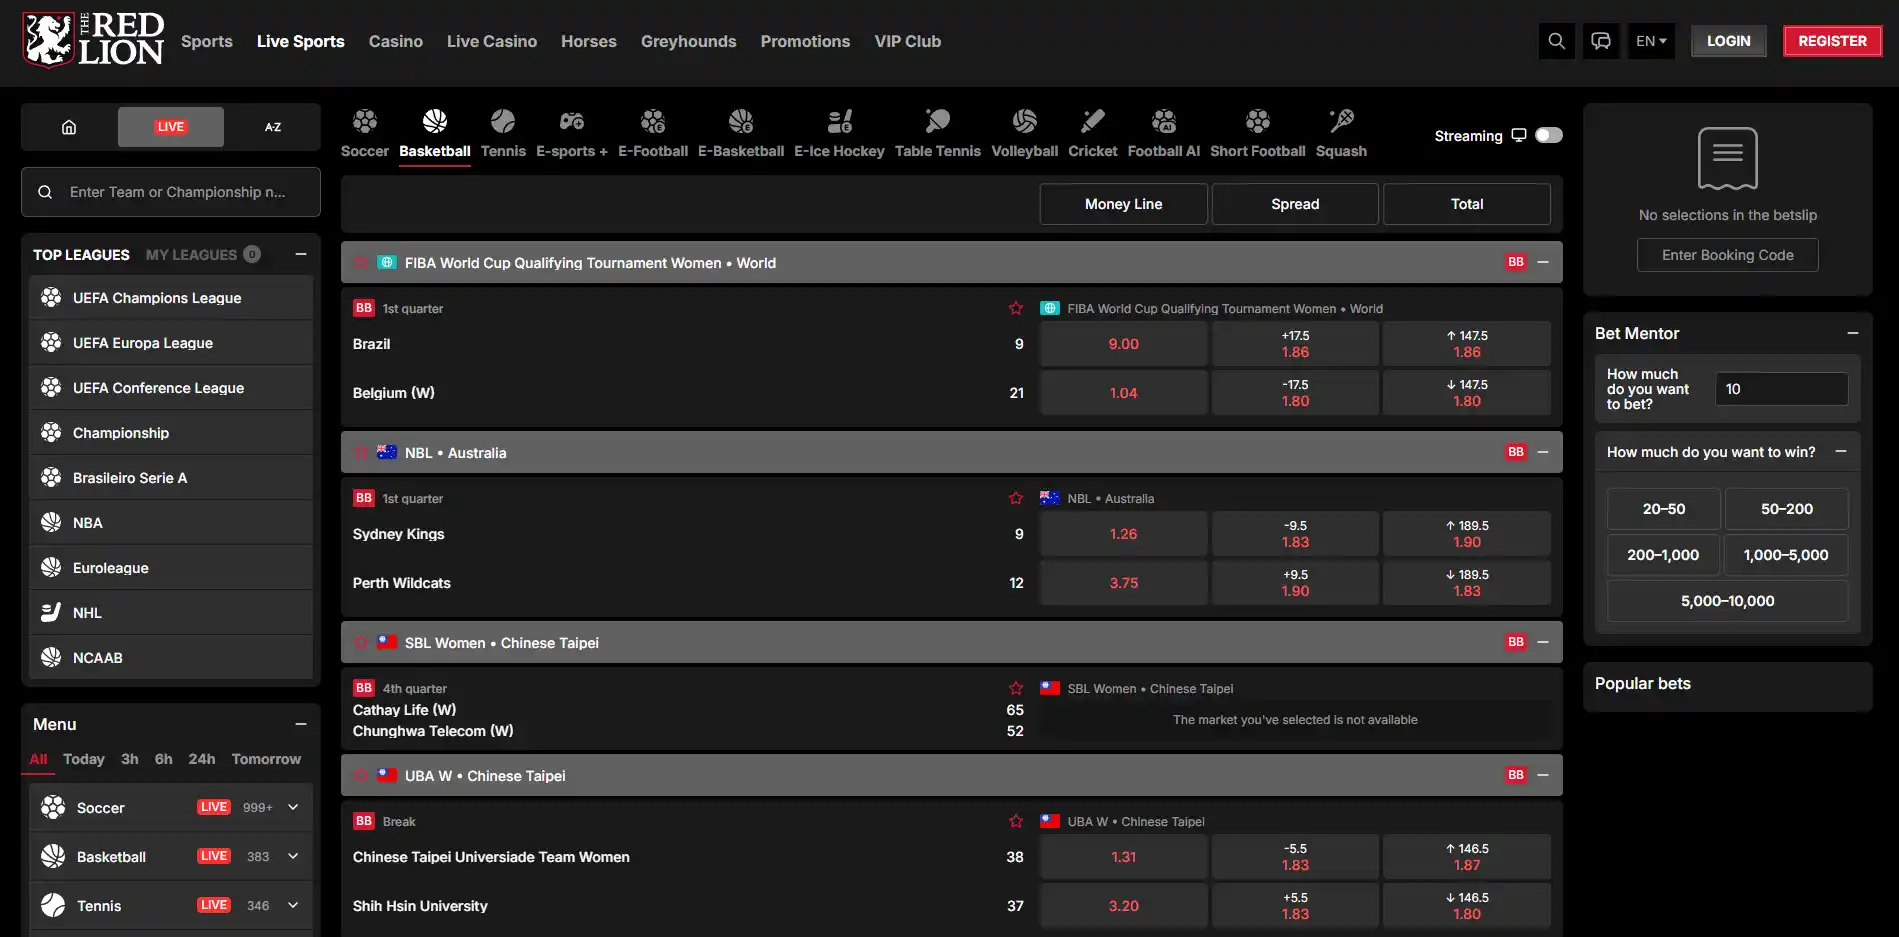Viewport: 1899px width, 937px height.
Task: Expand the Soccer live list
Action: [x=293, y=807]
